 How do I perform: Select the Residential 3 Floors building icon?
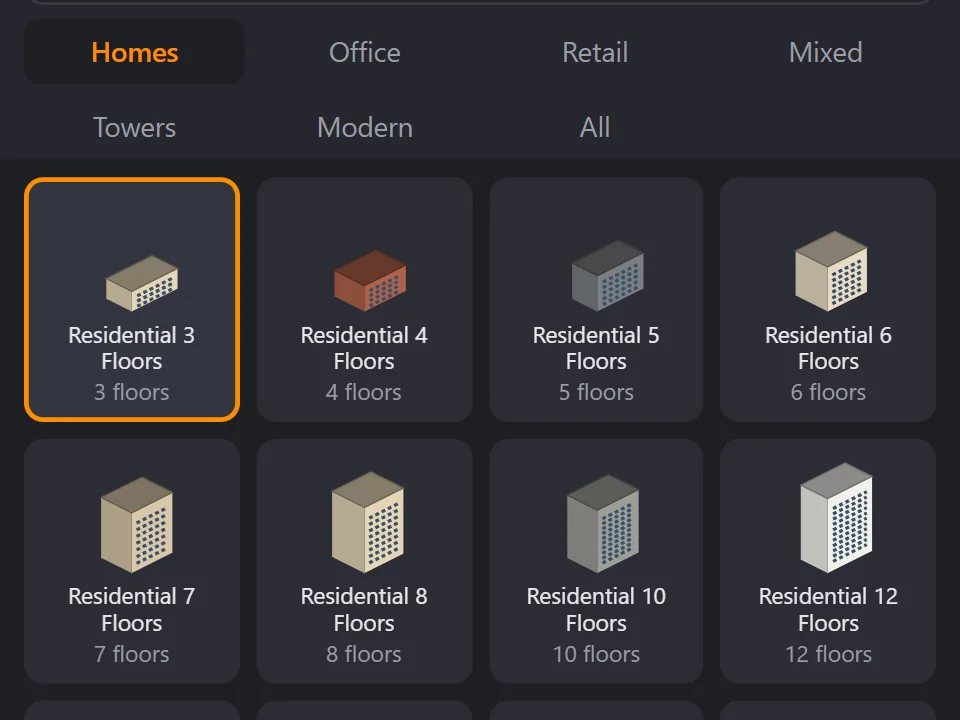coord(142,283)
